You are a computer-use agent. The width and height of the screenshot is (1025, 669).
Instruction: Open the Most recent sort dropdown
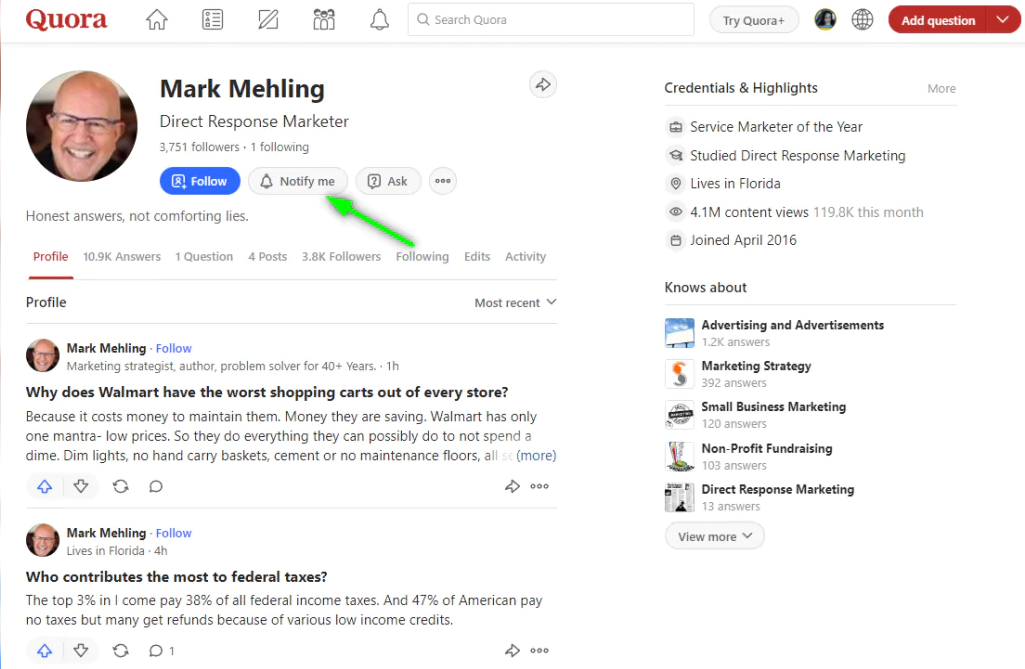coord(515,303)
